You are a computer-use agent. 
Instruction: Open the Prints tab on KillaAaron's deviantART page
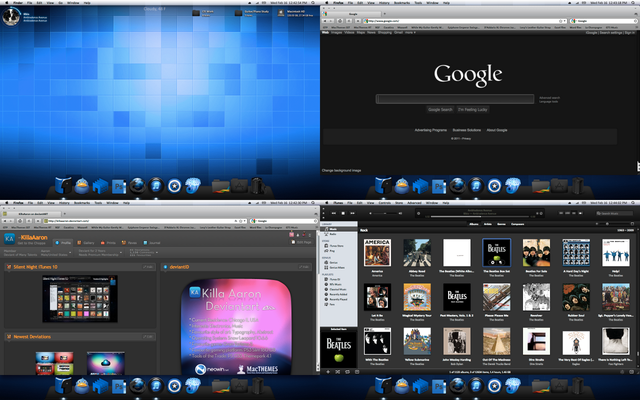108,242
